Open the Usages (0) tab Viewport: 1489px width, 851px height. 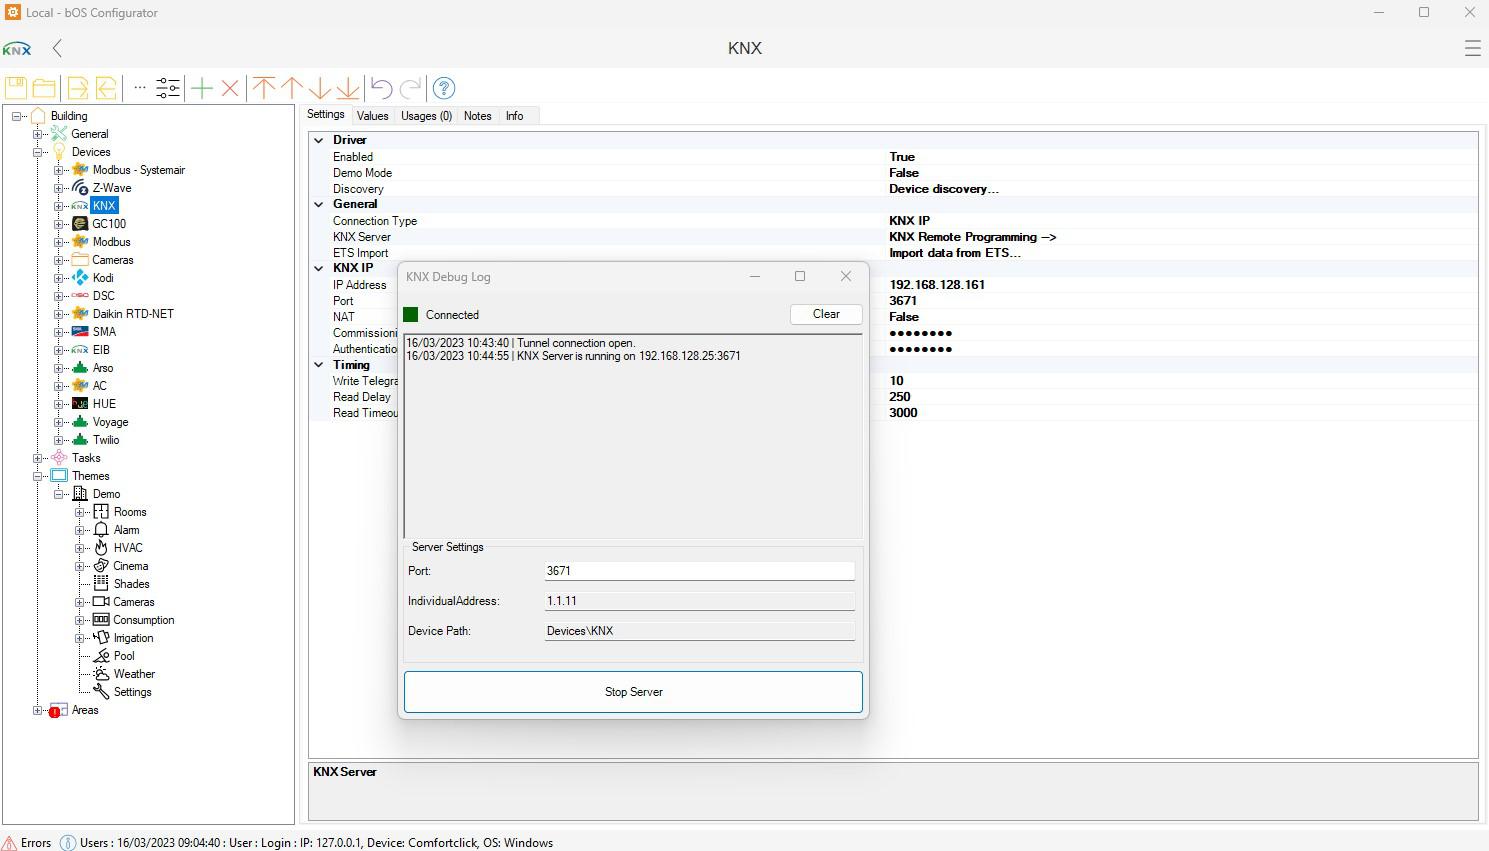click(426, 116)
